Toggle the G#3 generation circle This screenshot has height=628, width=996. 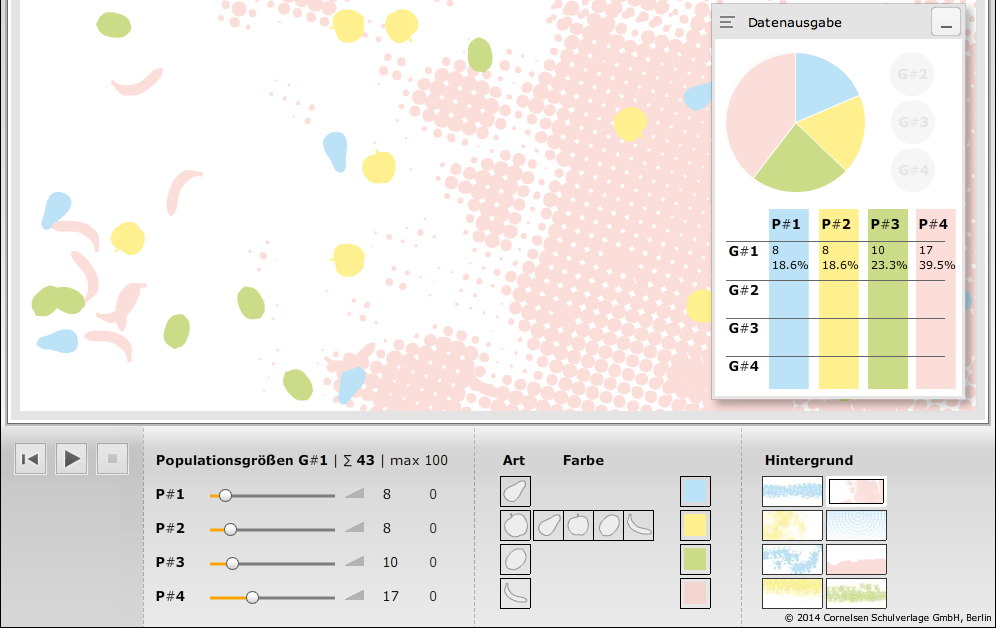tap(912, 122)
